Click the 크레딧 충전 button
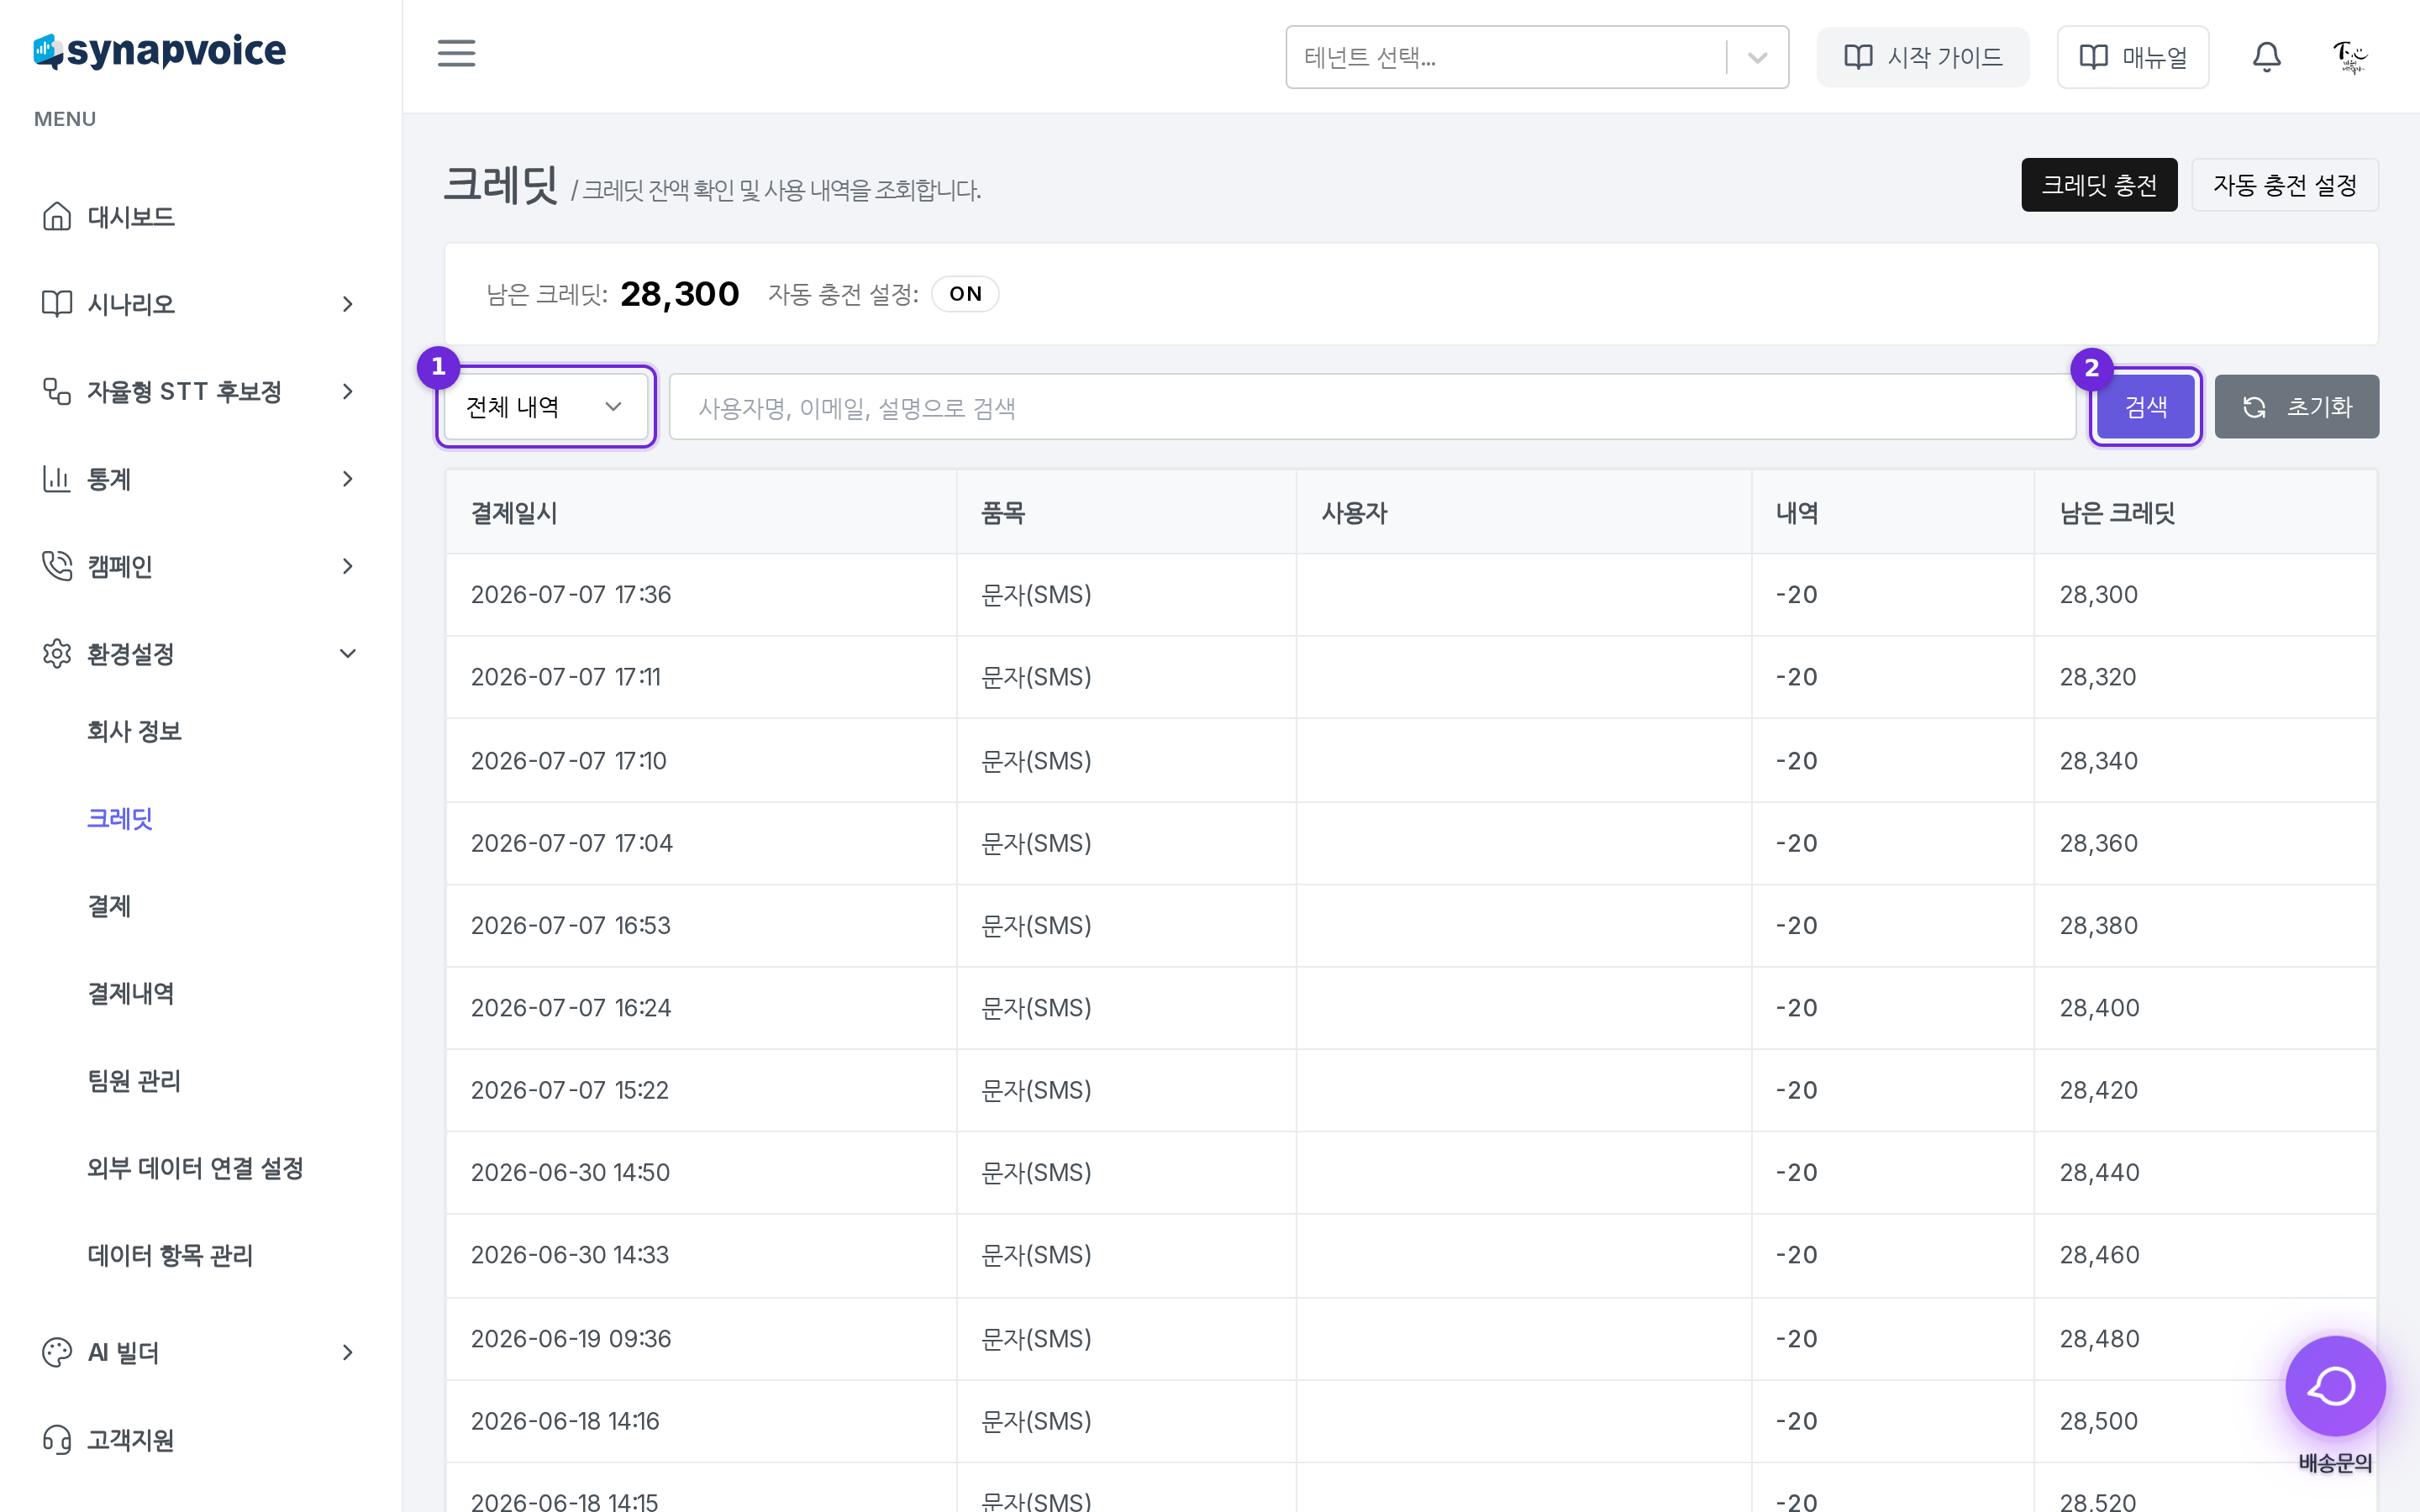This screenshot has height=1512, width=2420. [x=2099, y=185]
